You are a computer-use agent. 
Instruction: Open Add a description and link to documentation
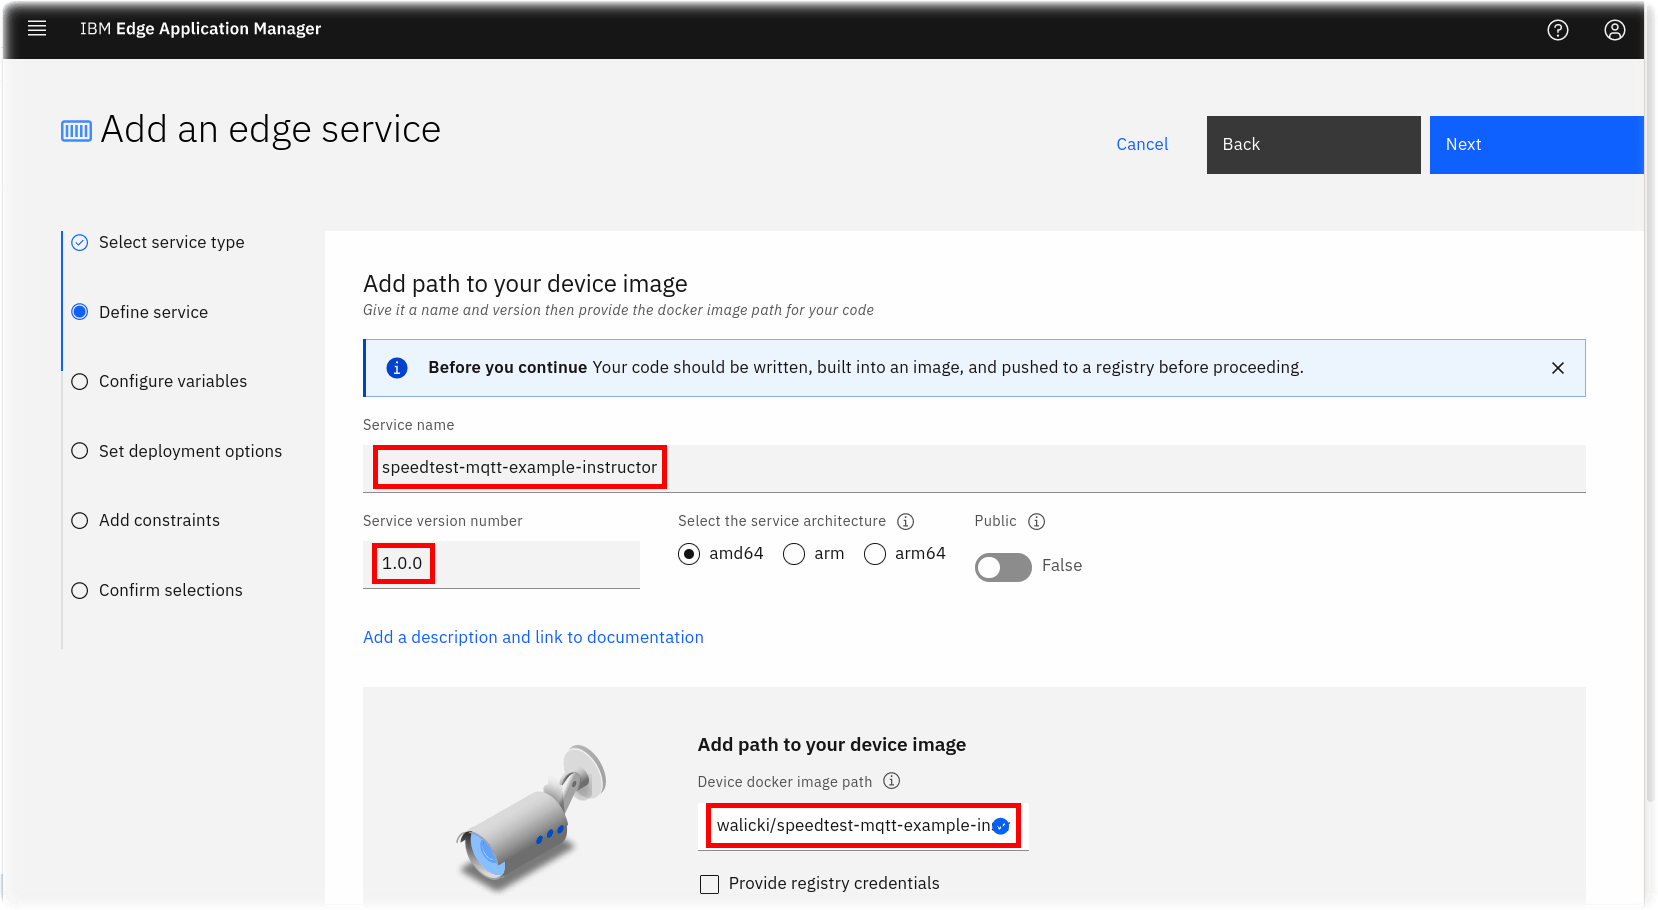(533, 637)
